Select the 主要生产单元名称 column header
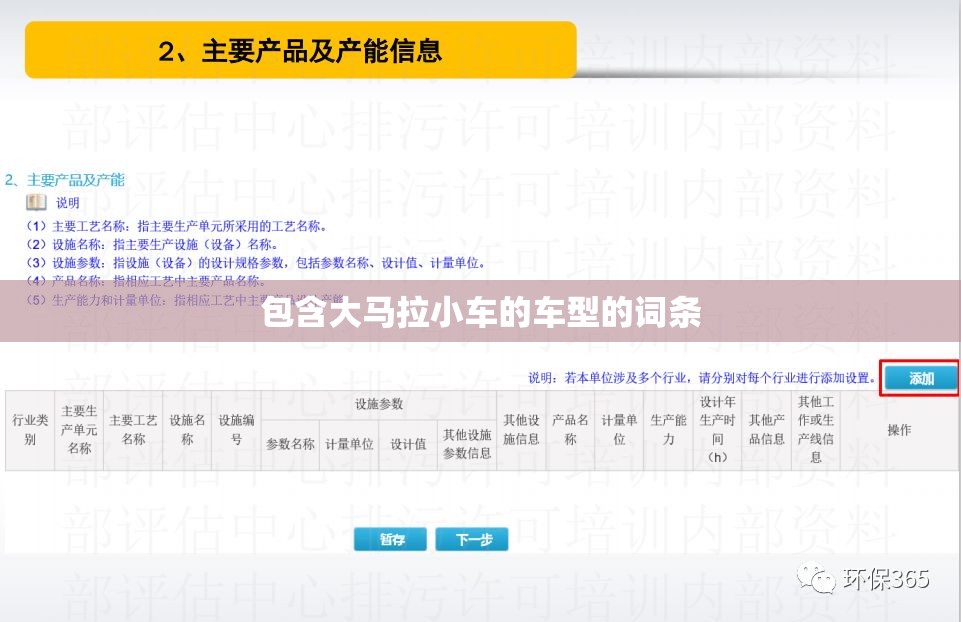The image size is (961, 622). point(79,430)
